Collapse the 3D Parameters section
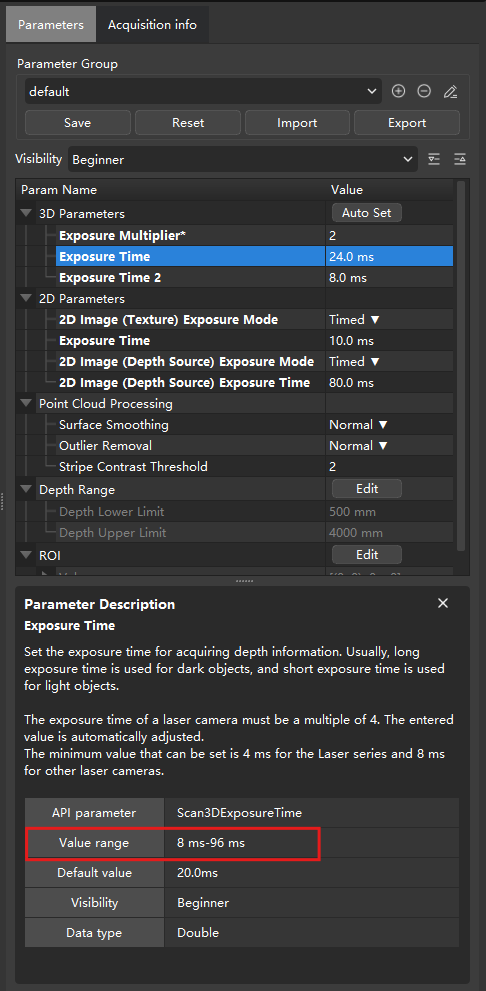 [26, 214]
